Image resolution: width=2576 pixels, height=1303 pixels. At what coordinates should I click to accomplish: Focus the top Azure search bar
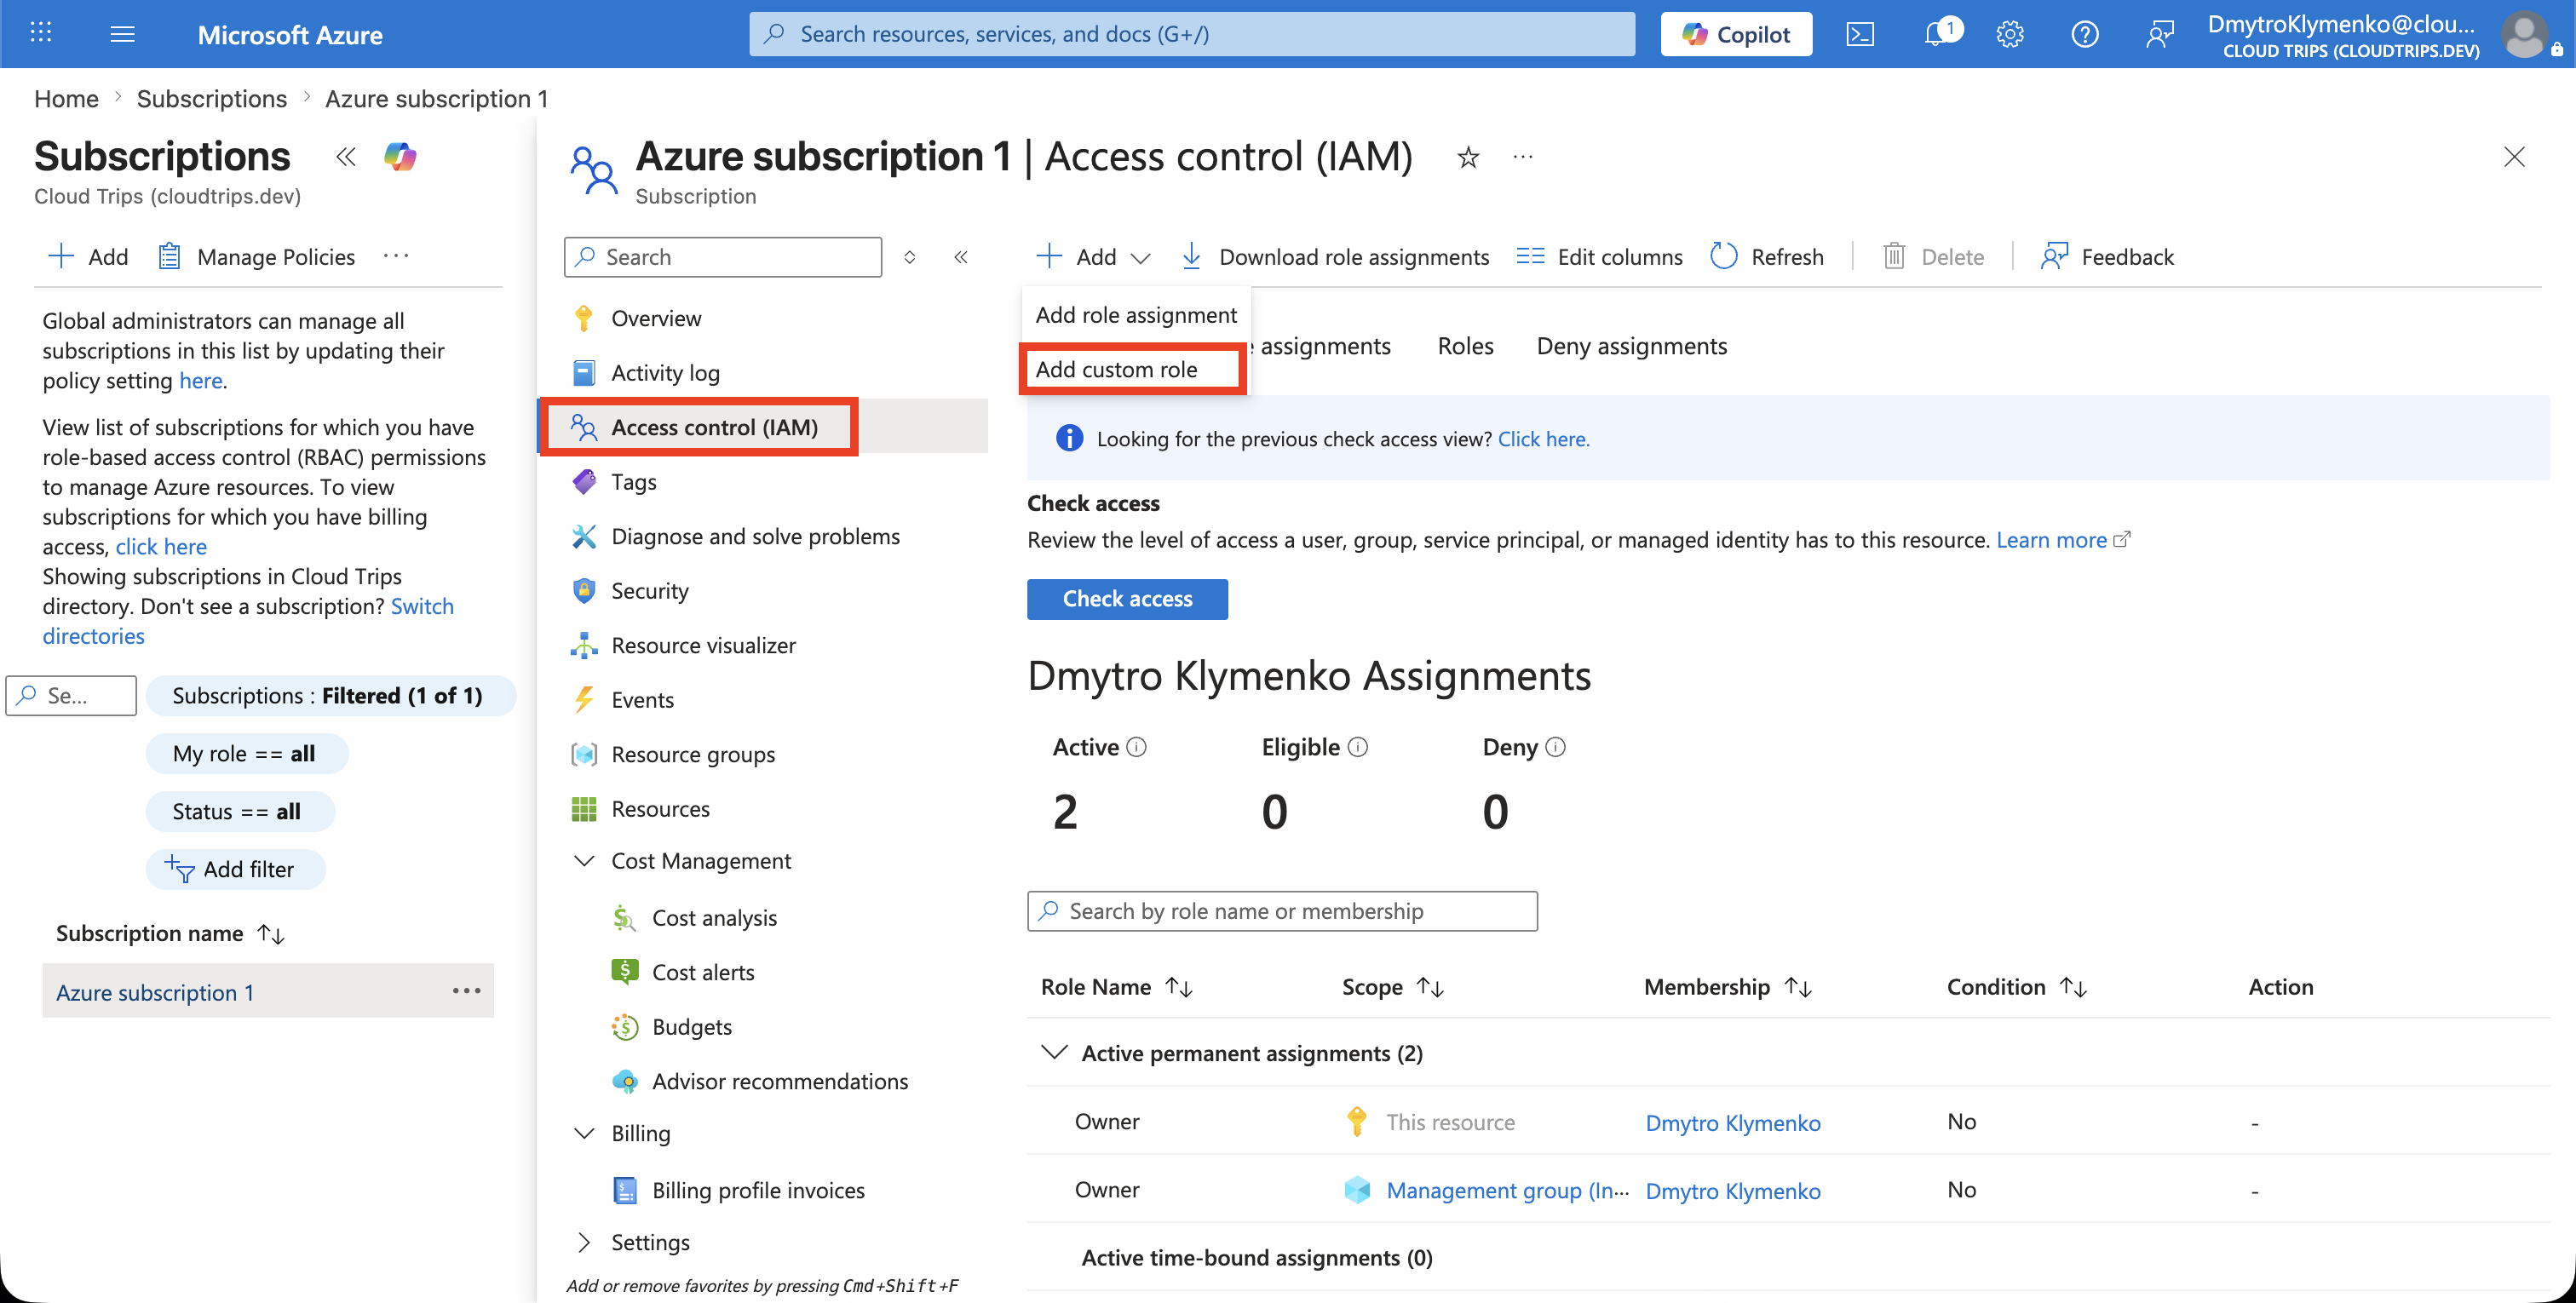pos(1191,34)
